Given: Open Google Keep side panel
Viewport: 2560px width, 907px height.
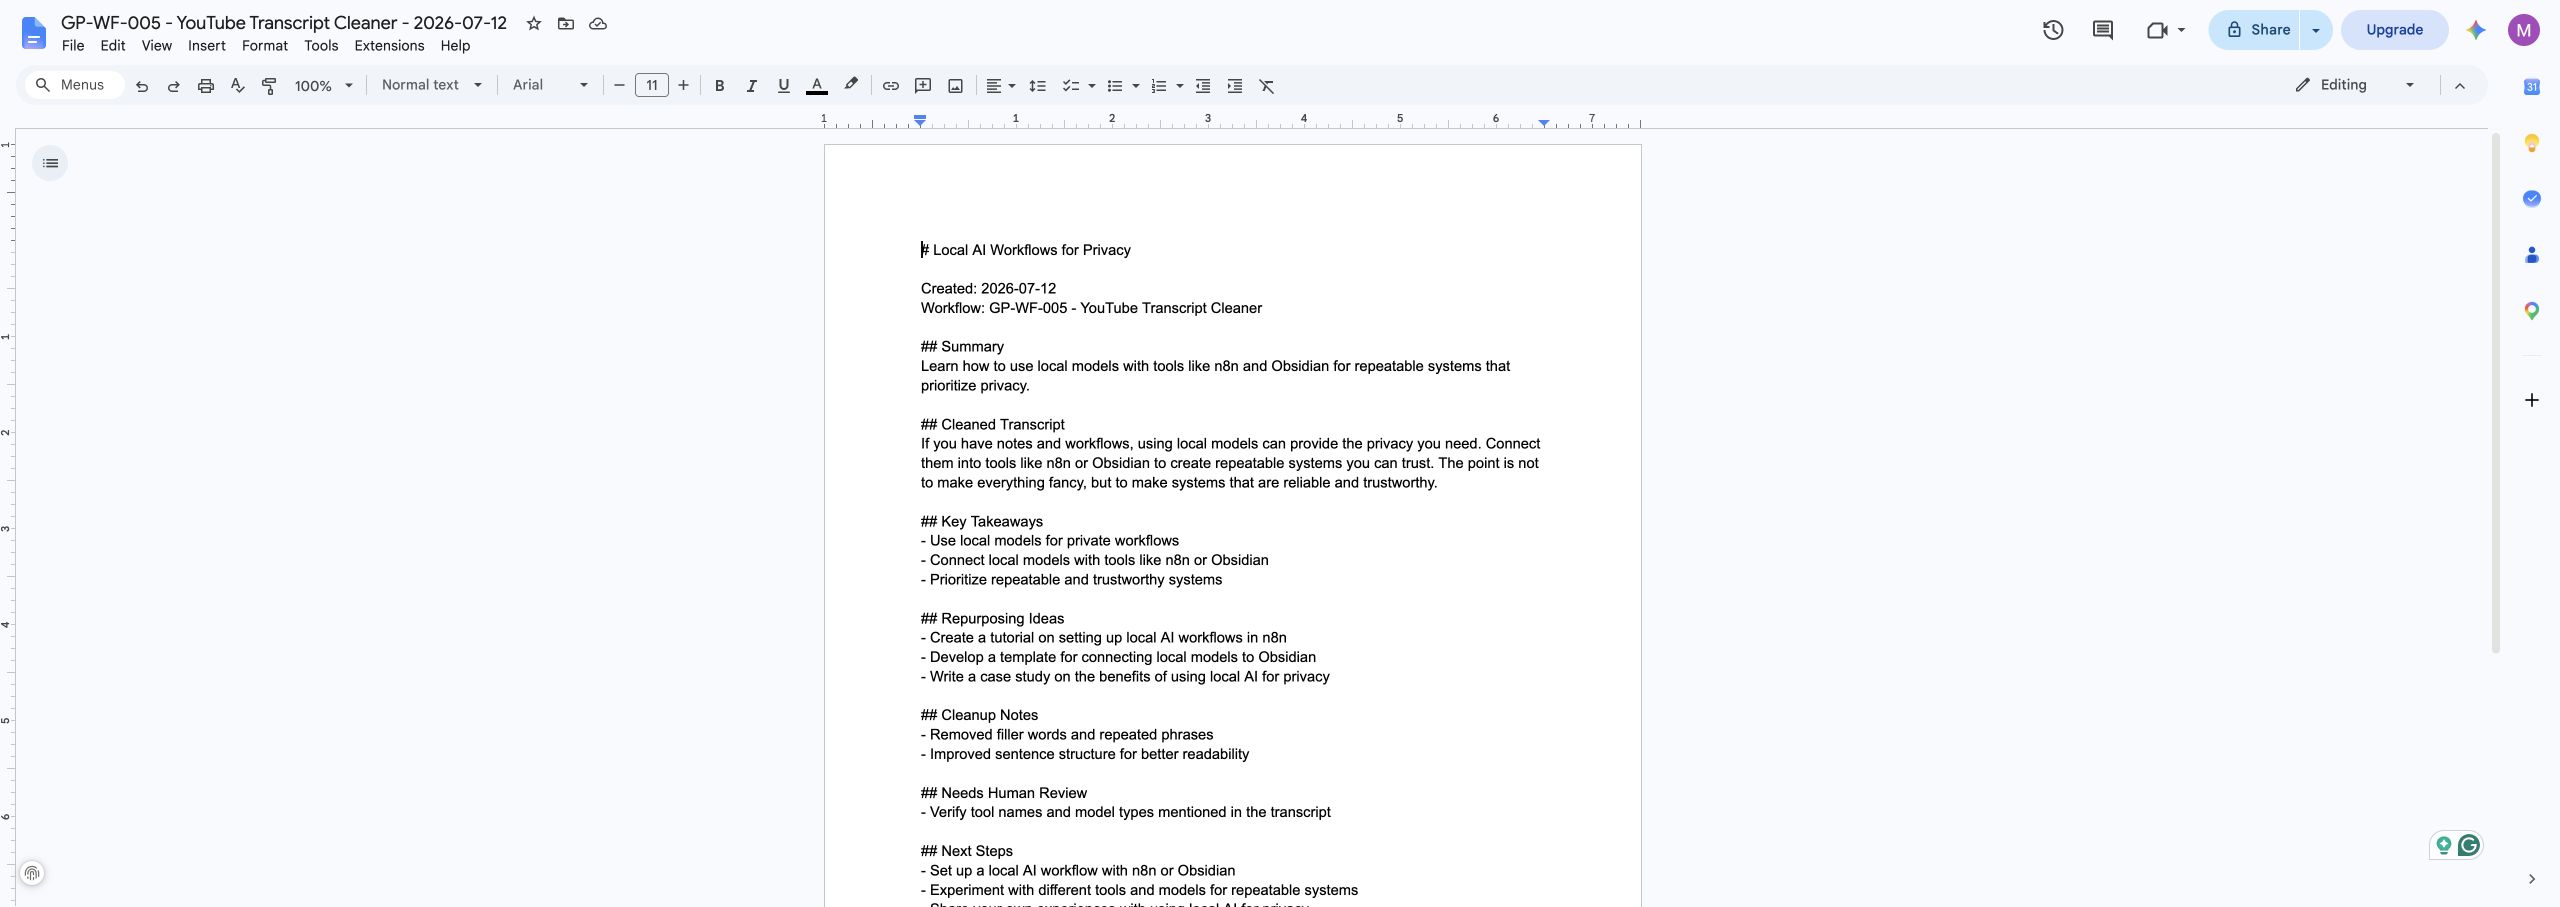Looking at the screenshot, I should click(x=2532, y=143).
